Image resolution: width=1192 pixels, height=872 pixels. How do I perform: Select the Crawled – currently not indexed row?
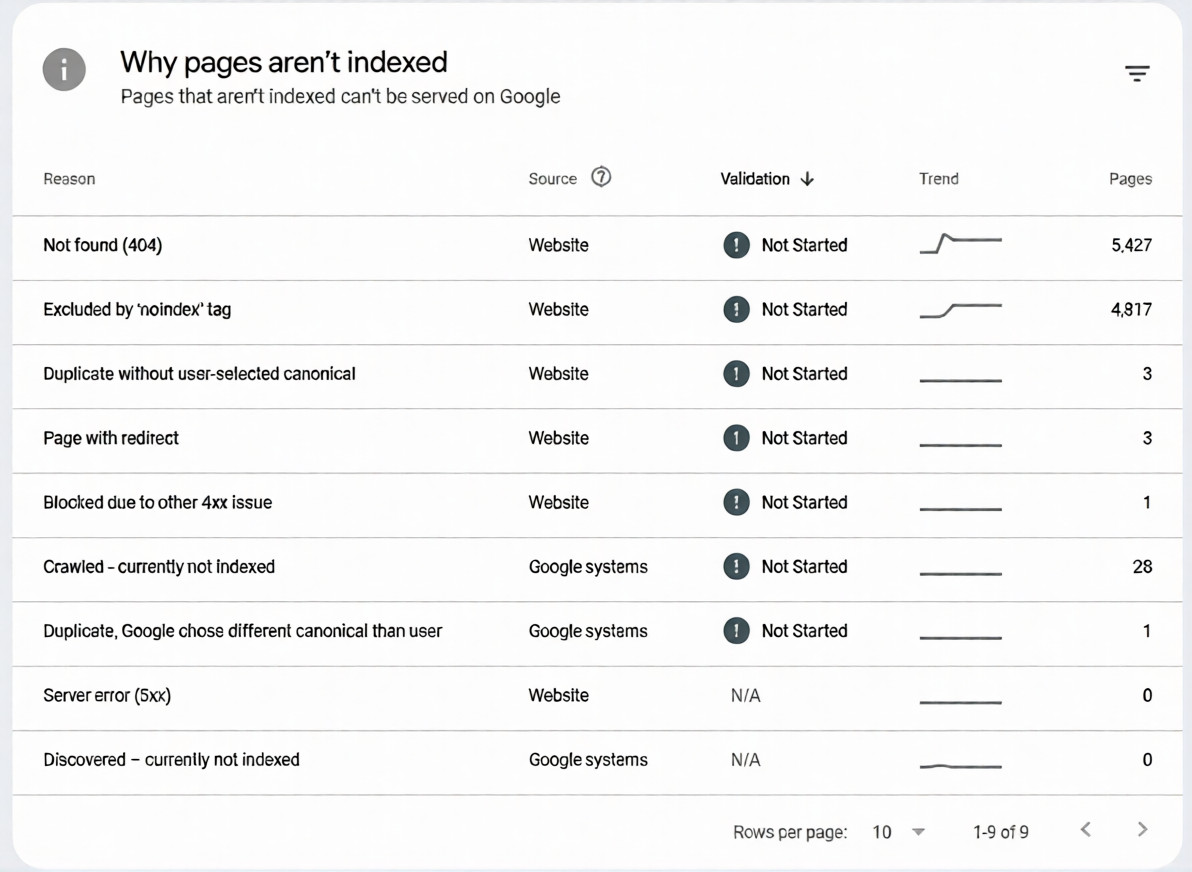pyautogui.click(x=158, y=566)
